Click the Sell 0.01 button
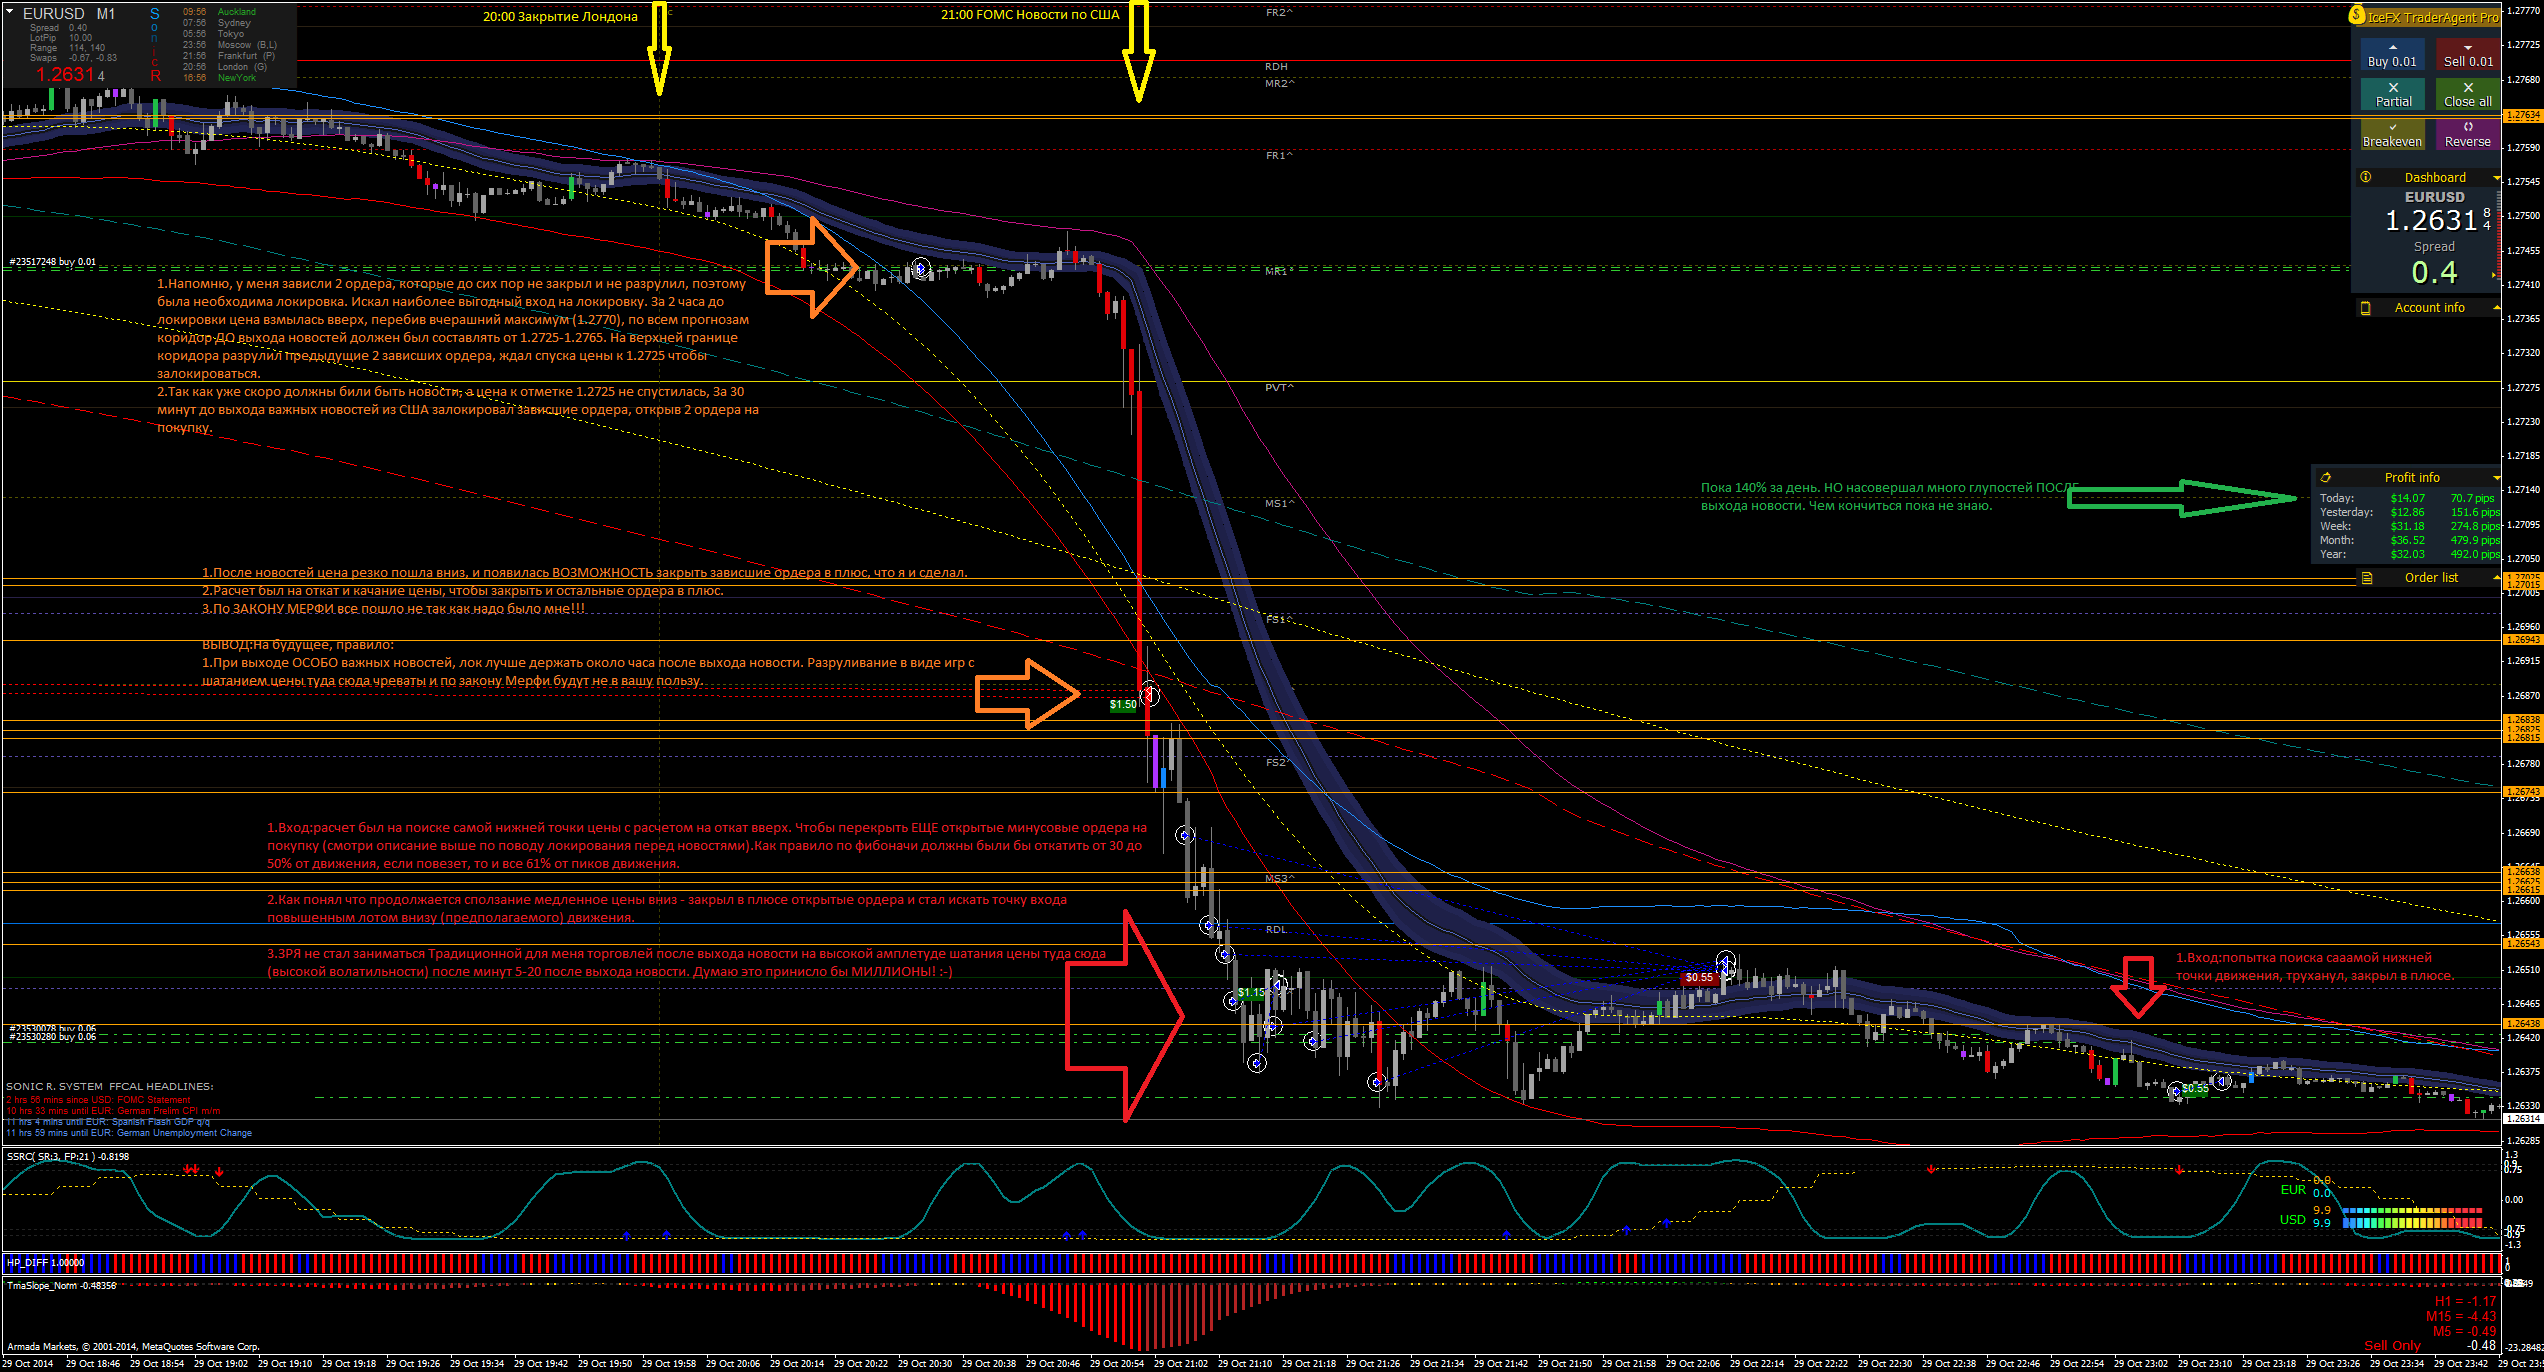The height and width of the screenshot is (1372, 2544). 2468,55
